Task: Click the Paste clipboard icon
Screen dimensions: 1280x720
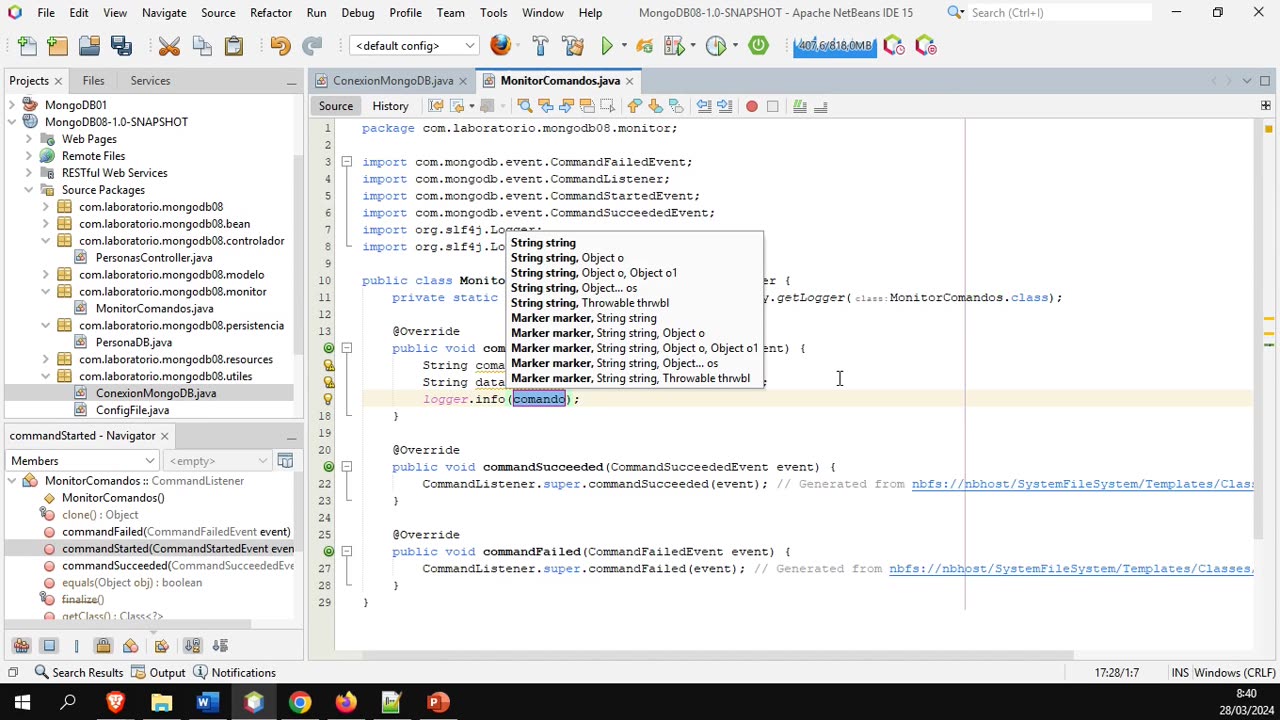Action: (233, 46)
